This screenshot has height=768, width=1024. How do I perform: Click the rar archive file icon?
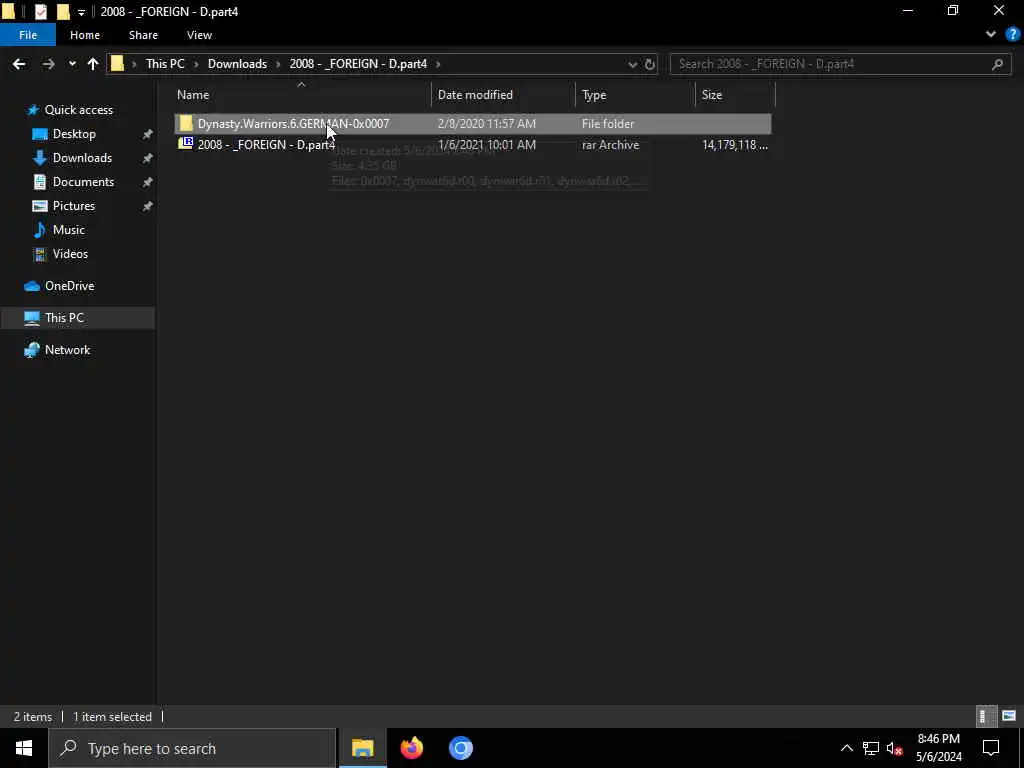tap(185, 143)
